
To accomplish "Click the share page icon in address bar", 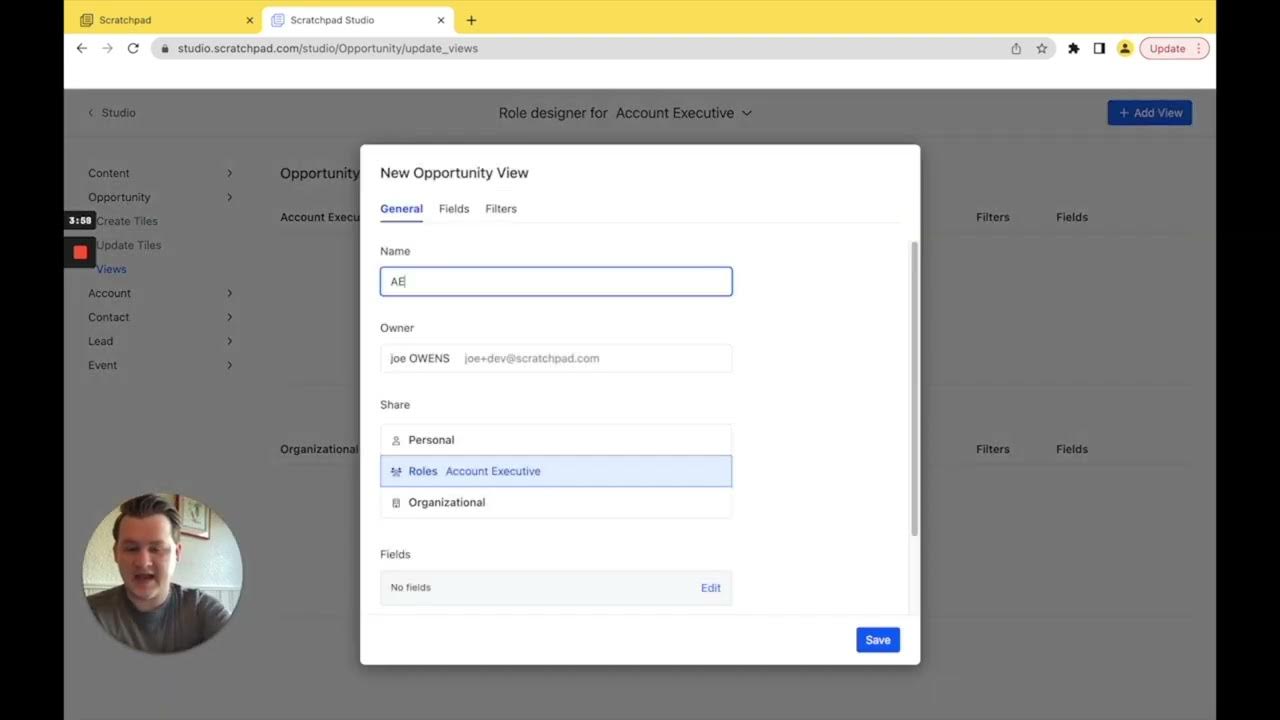I will pos(1016,48).
